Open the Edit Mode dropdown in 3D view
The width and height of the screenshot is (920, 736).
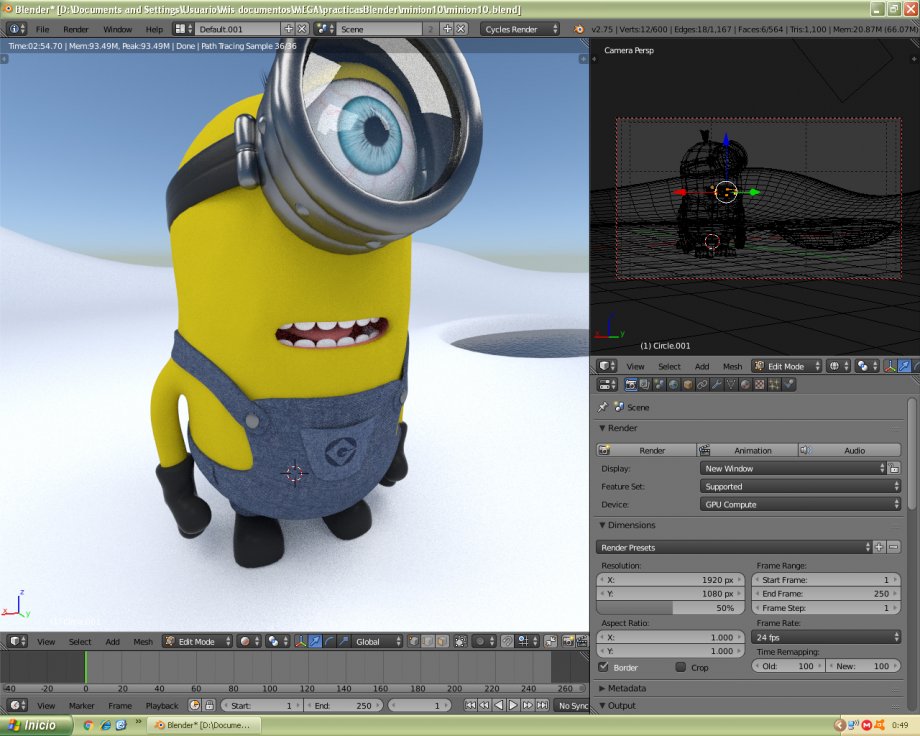[196, 641]
